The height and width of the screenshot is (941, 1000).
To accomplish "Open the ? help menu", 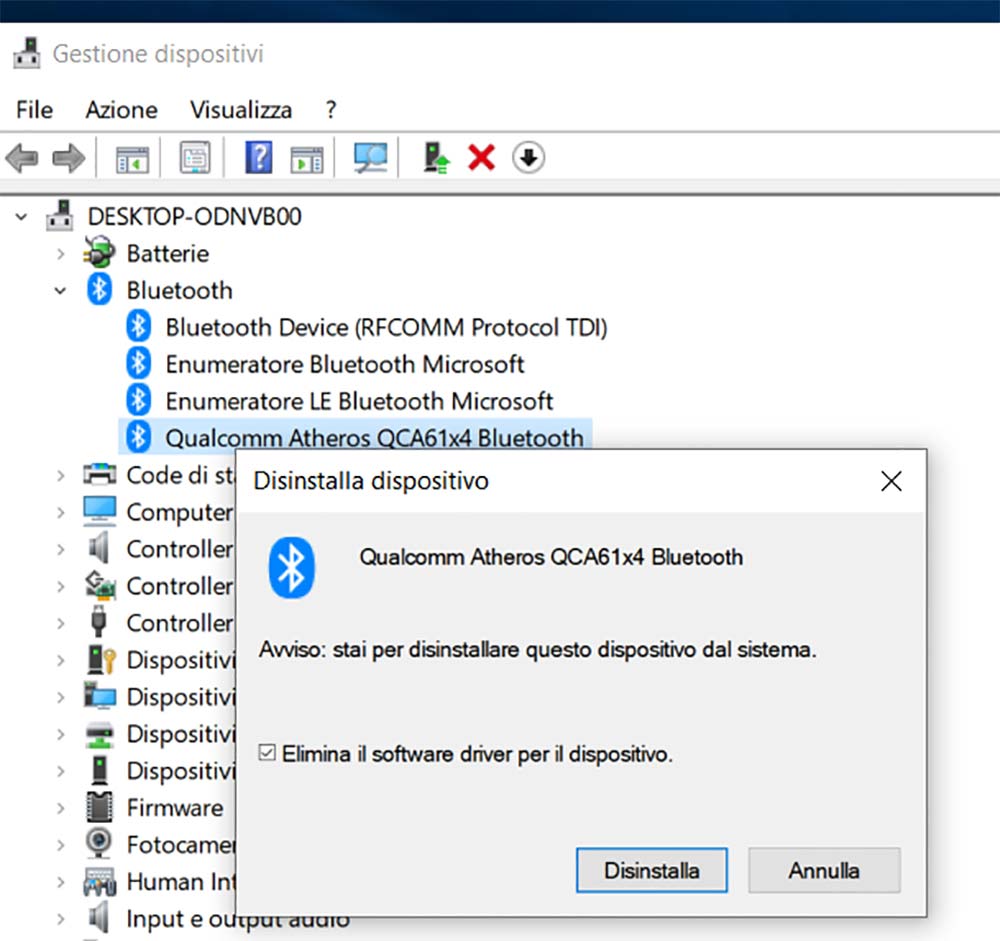I will click(x=330, y=110).
